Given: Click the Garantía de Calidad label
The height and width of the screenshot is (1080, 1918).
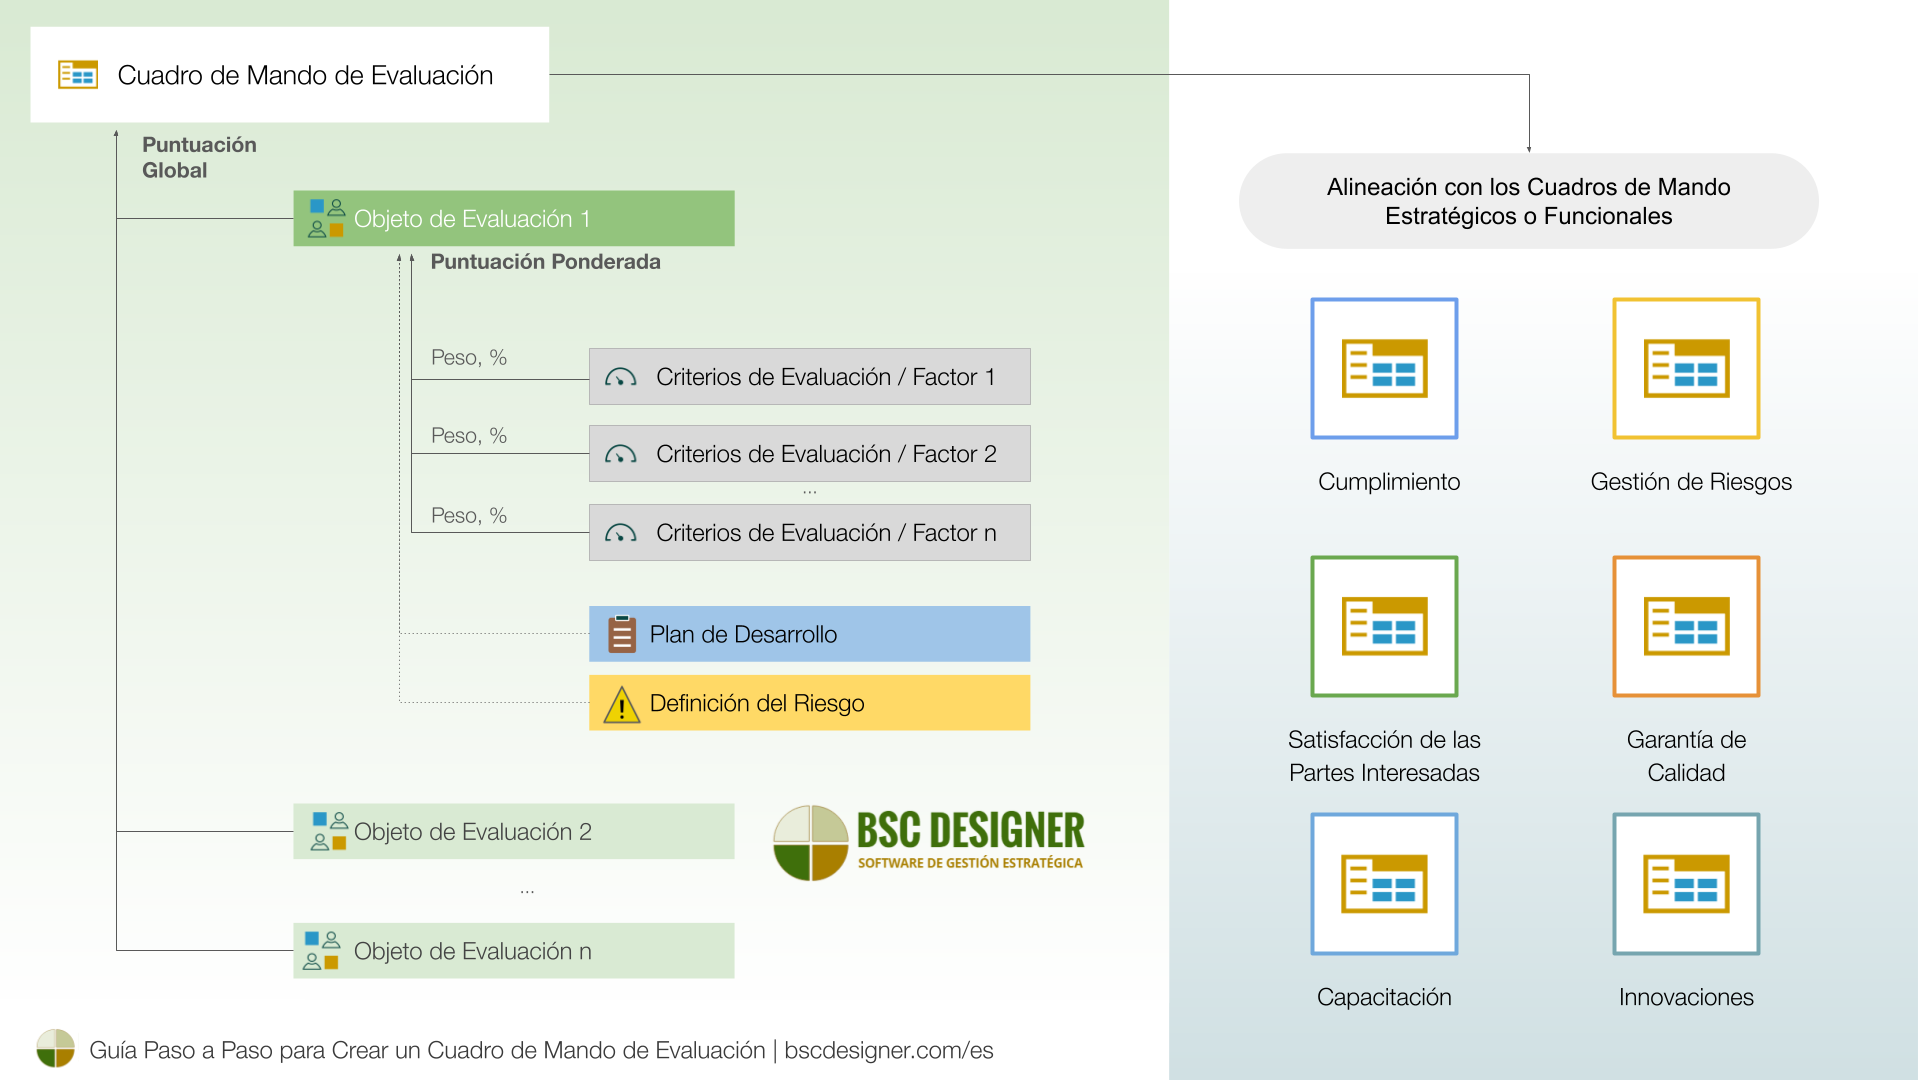Looking at the screenshot, I should click(x=1686, y=756).
